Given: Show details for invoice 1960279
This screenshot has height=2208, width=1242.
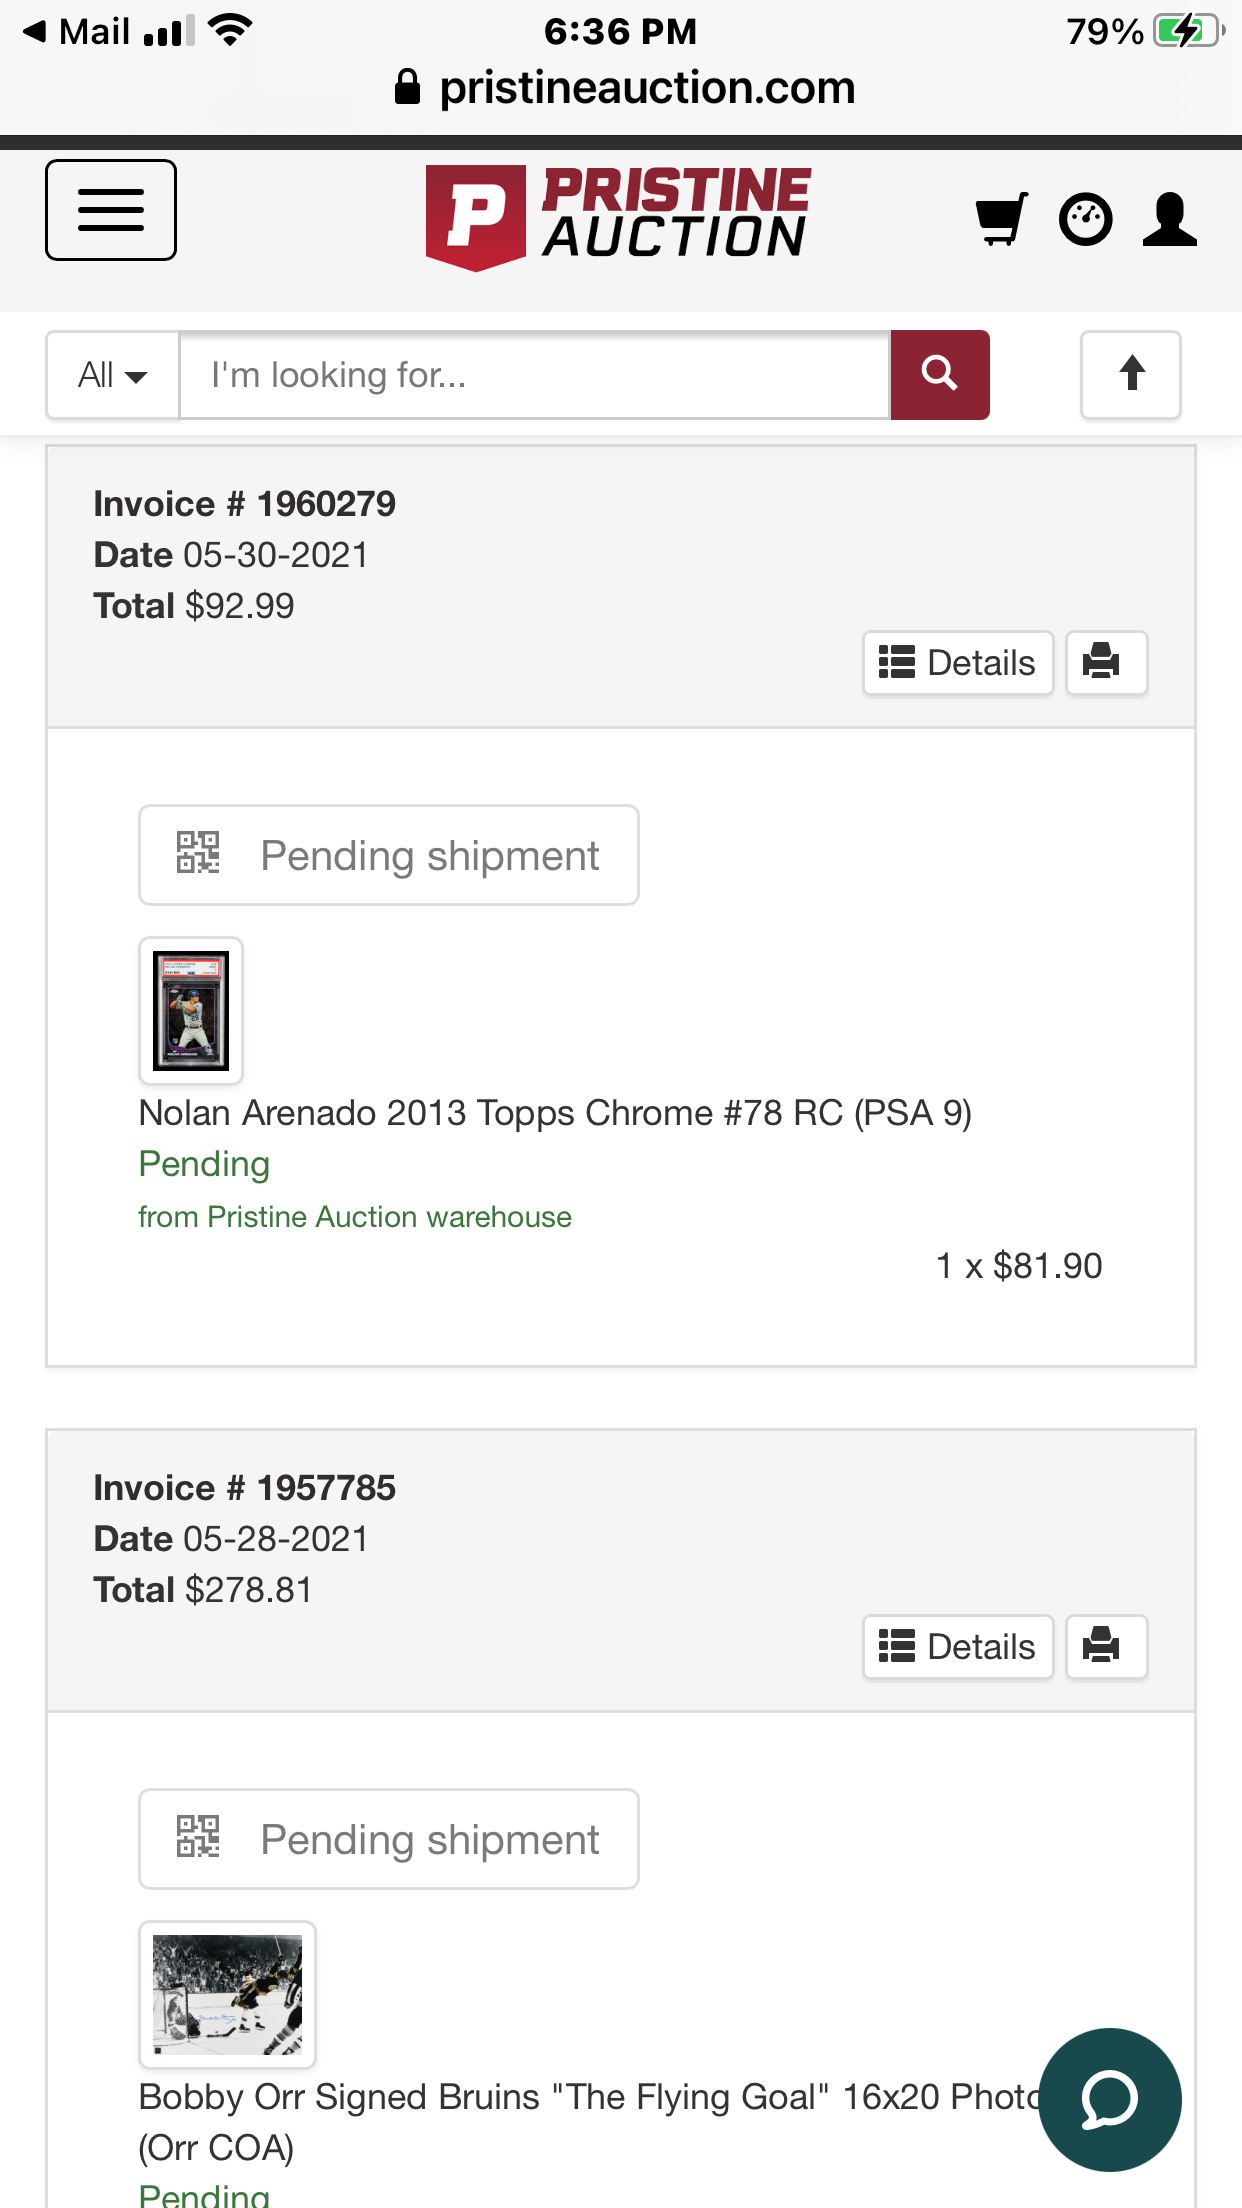Looking at the screenshot, I should click(x=957, y=662).
